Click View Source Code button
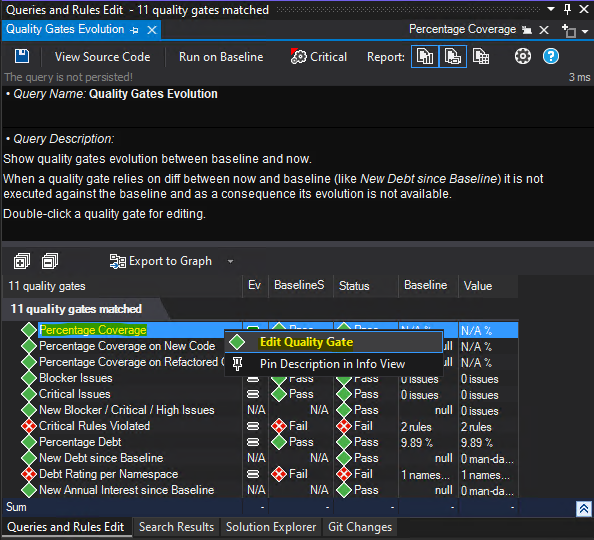This screenshot has width=594, height=540. tap(102, 57)
